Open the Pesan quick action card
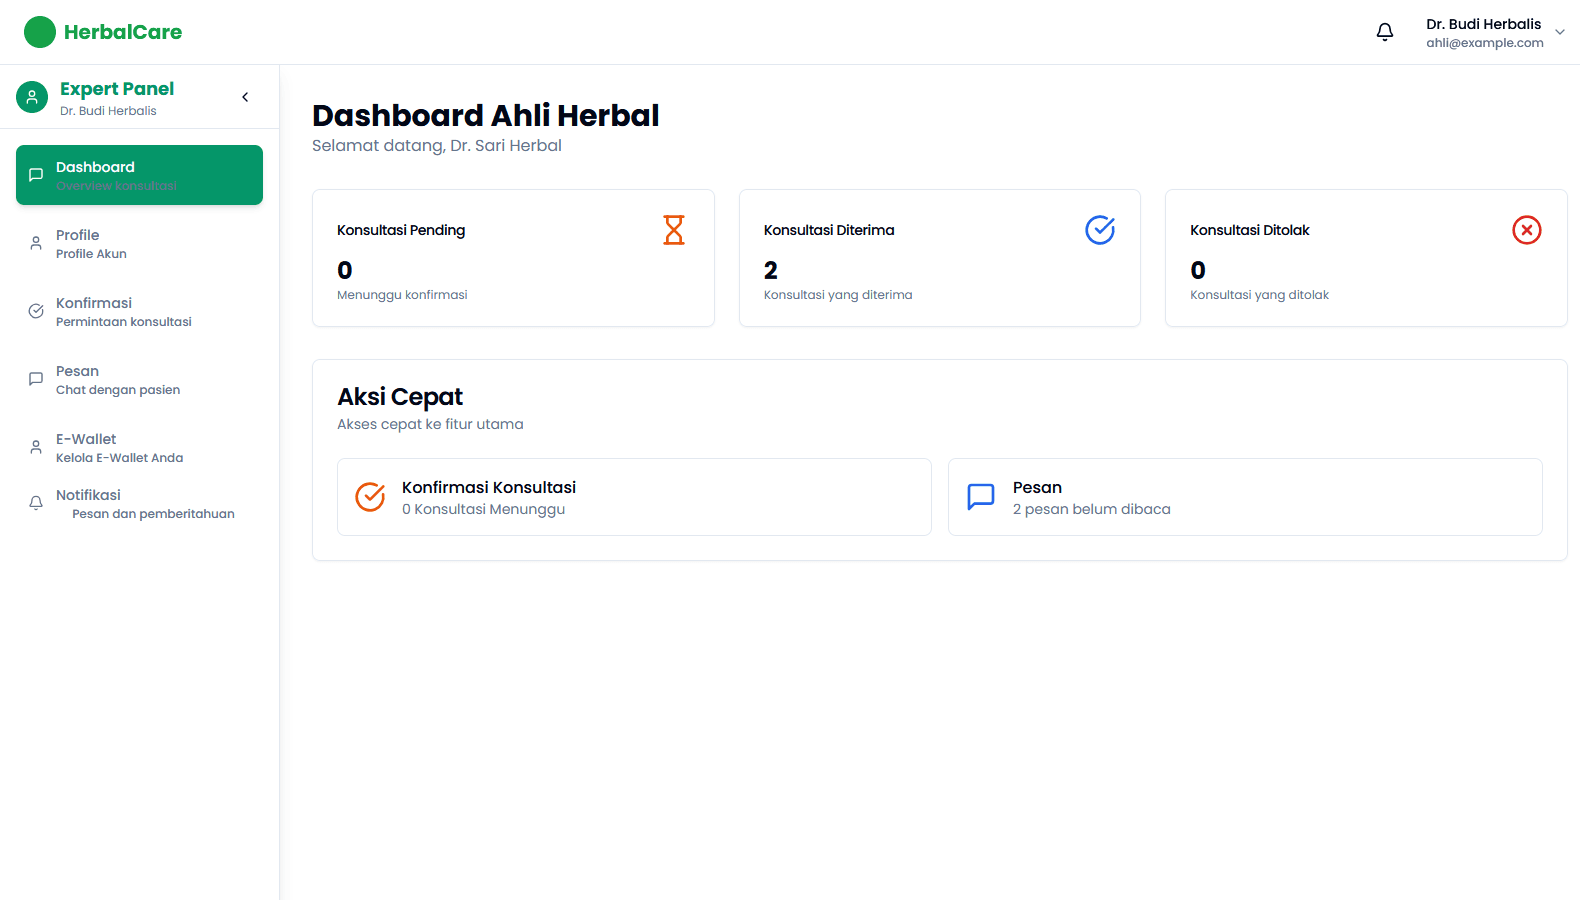This screenshot has height=900, width=1580. click(x=1244, y=497)
